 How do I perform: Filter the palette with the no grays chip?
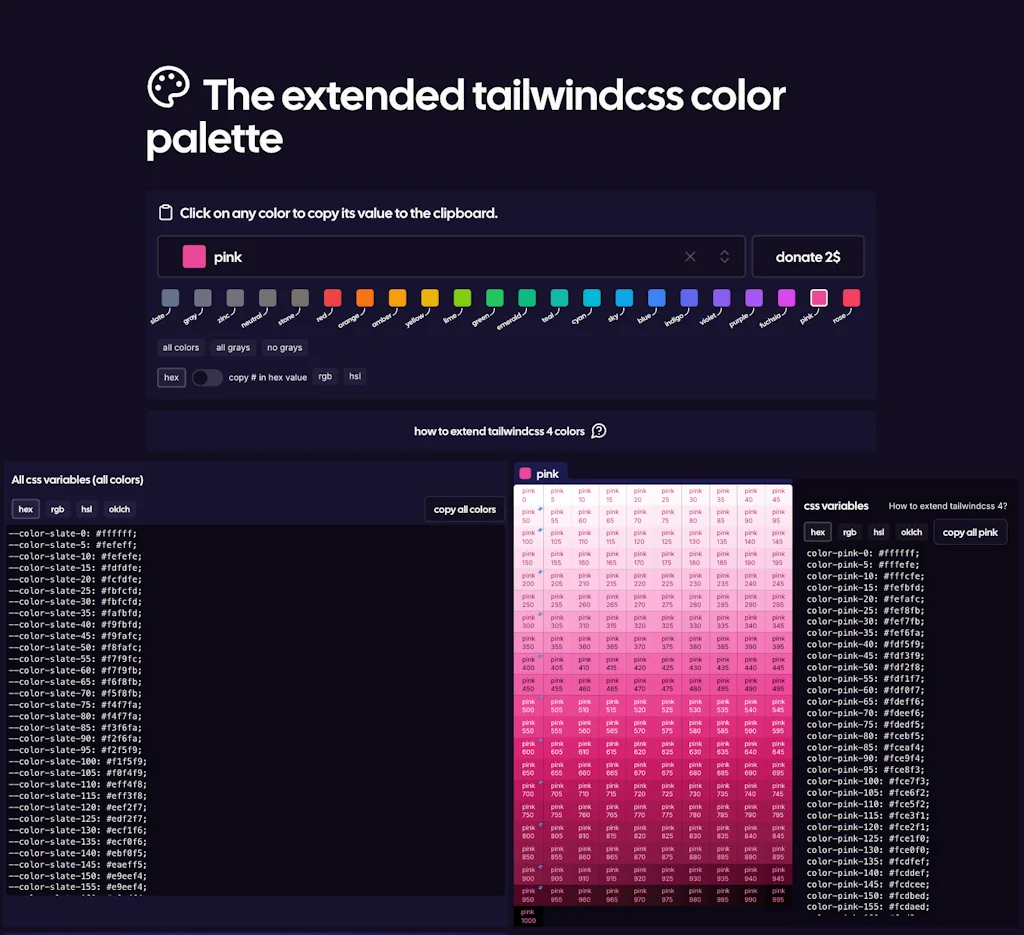point(285,348)
